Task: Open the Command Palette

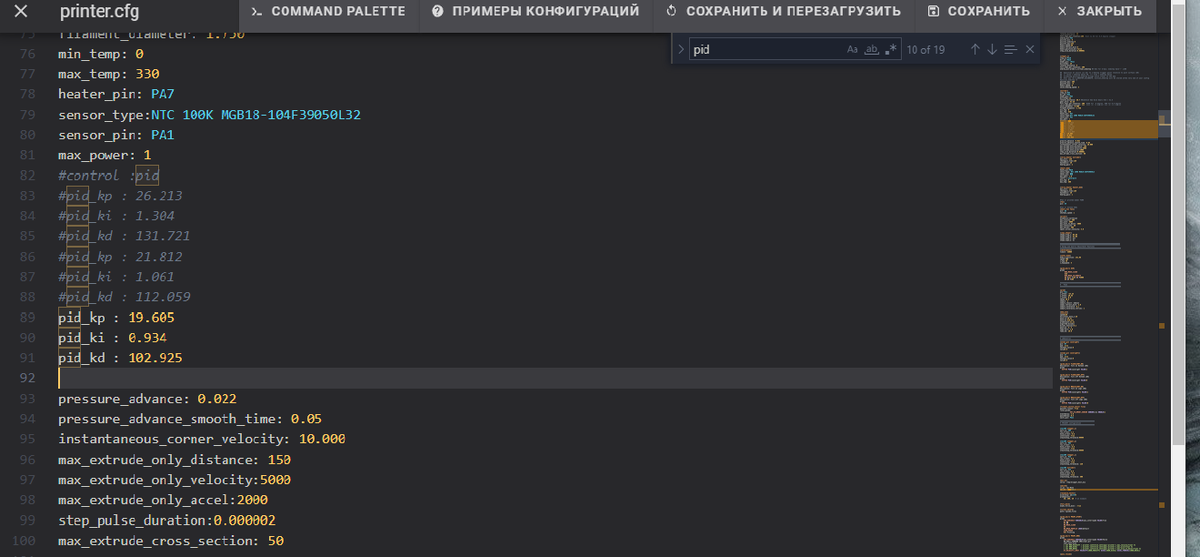Action: pos(328,12)
